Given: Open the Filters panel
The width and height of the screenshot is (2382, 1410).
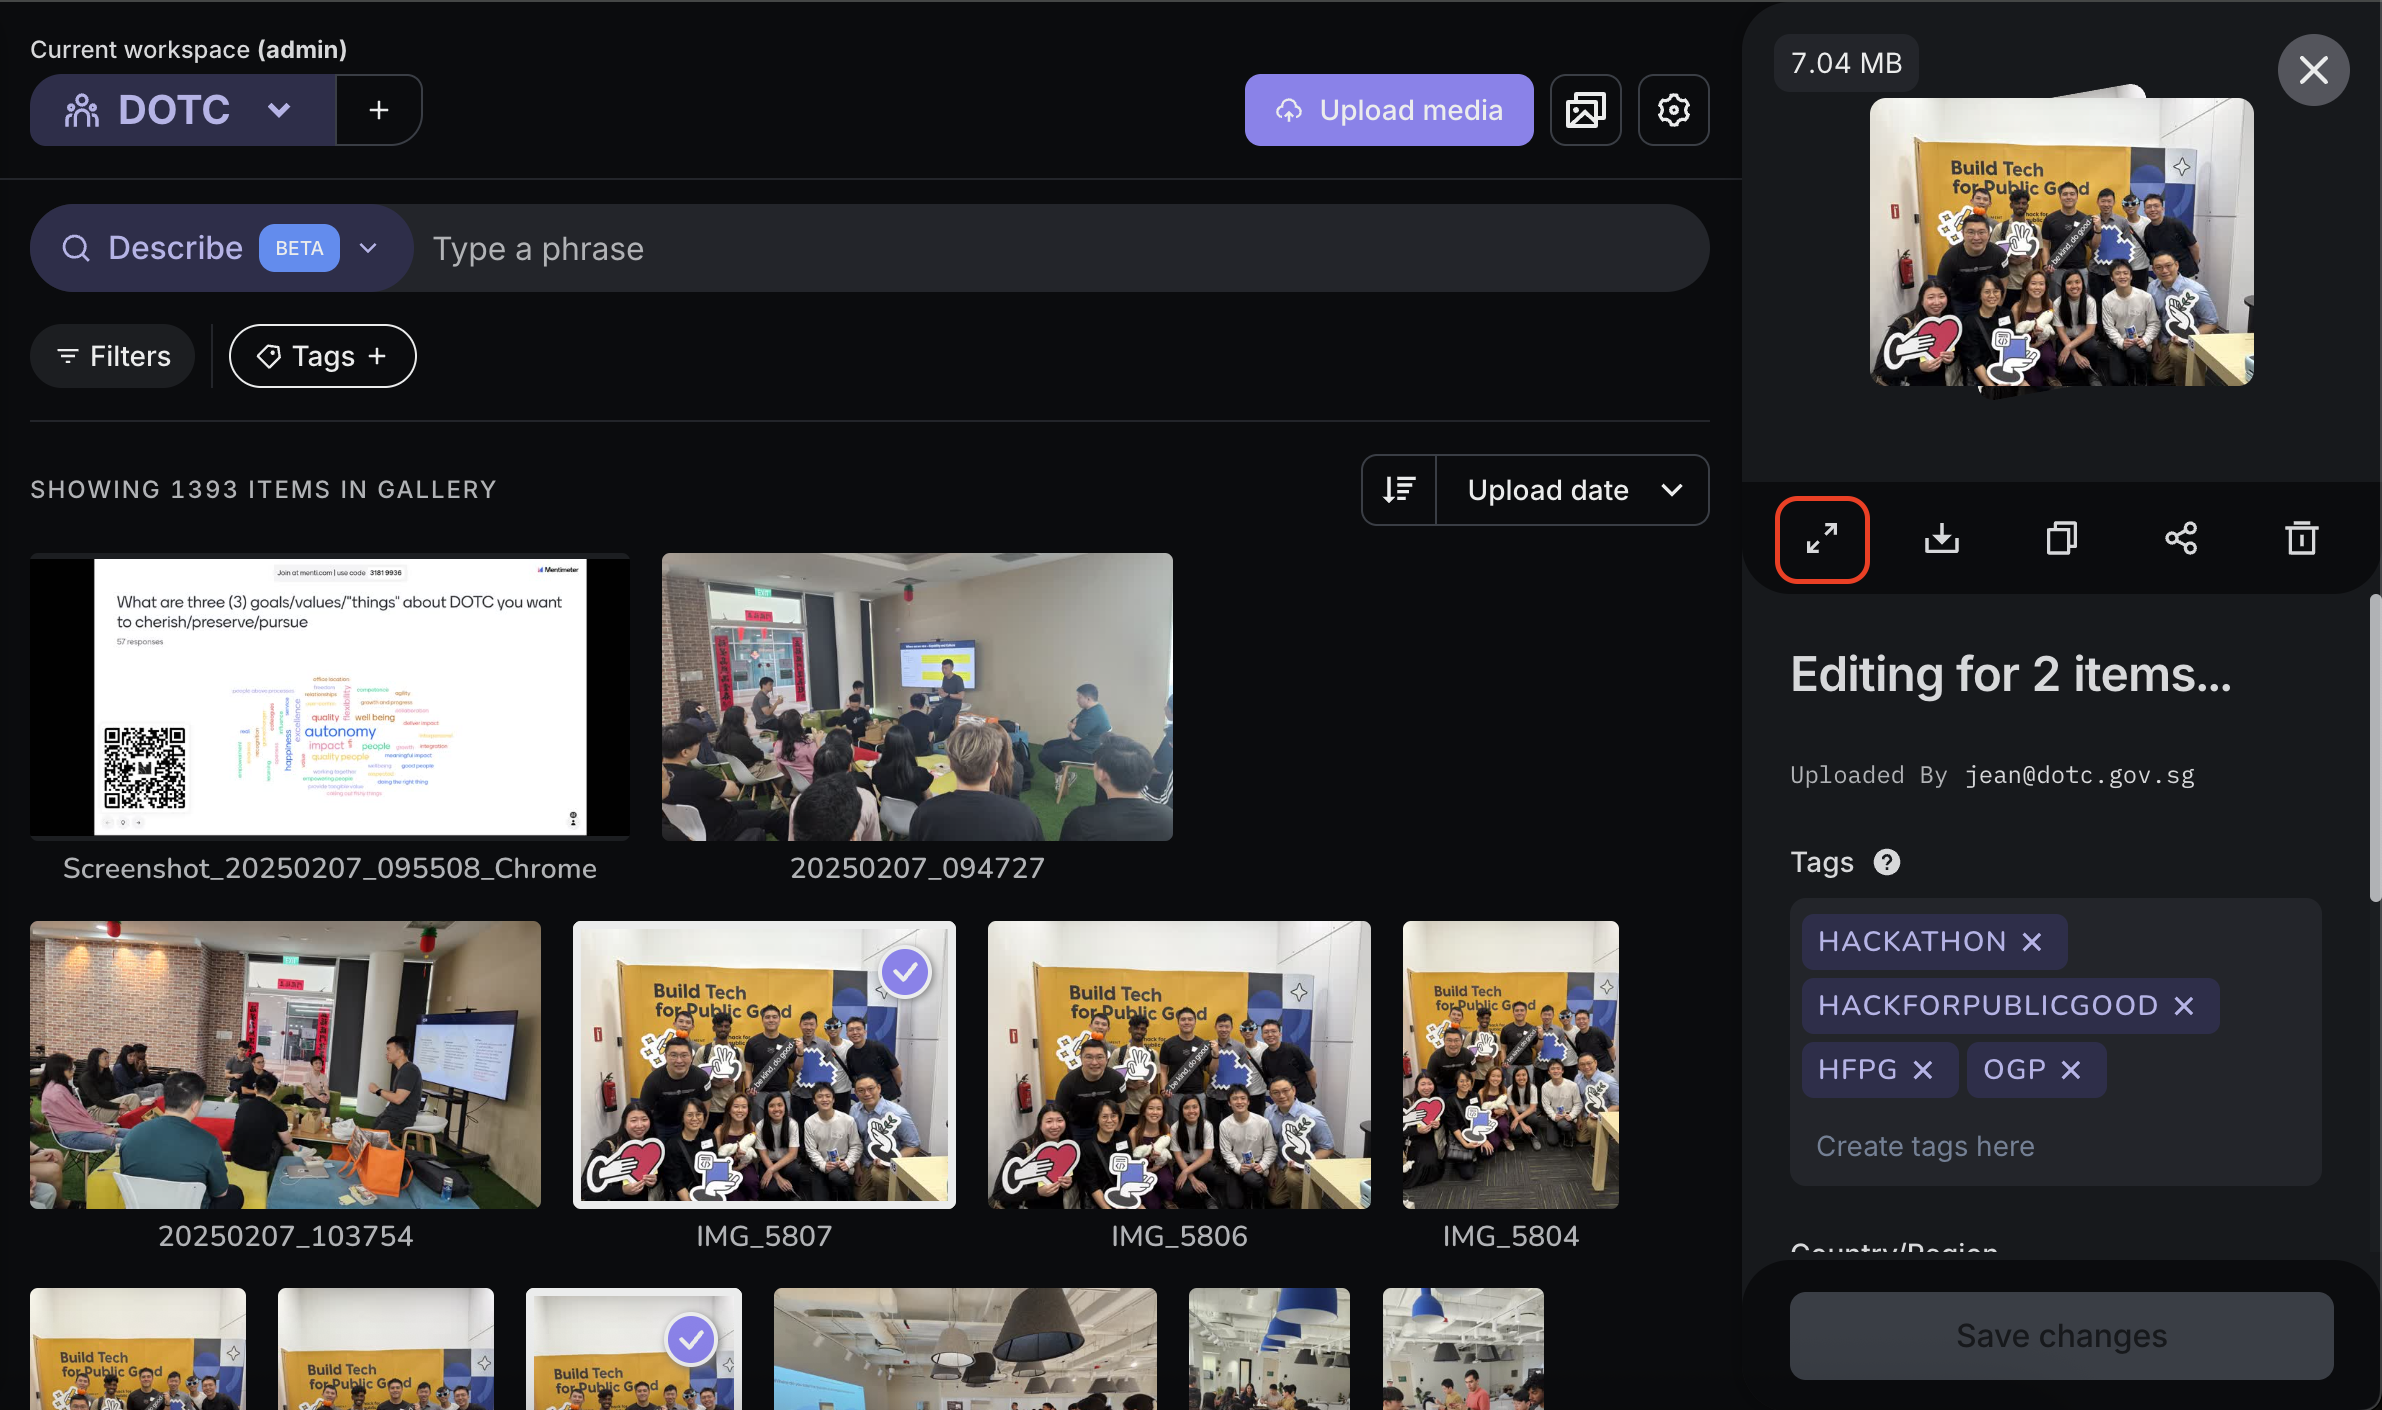Looking at the screenshot, I should (112, 356).
